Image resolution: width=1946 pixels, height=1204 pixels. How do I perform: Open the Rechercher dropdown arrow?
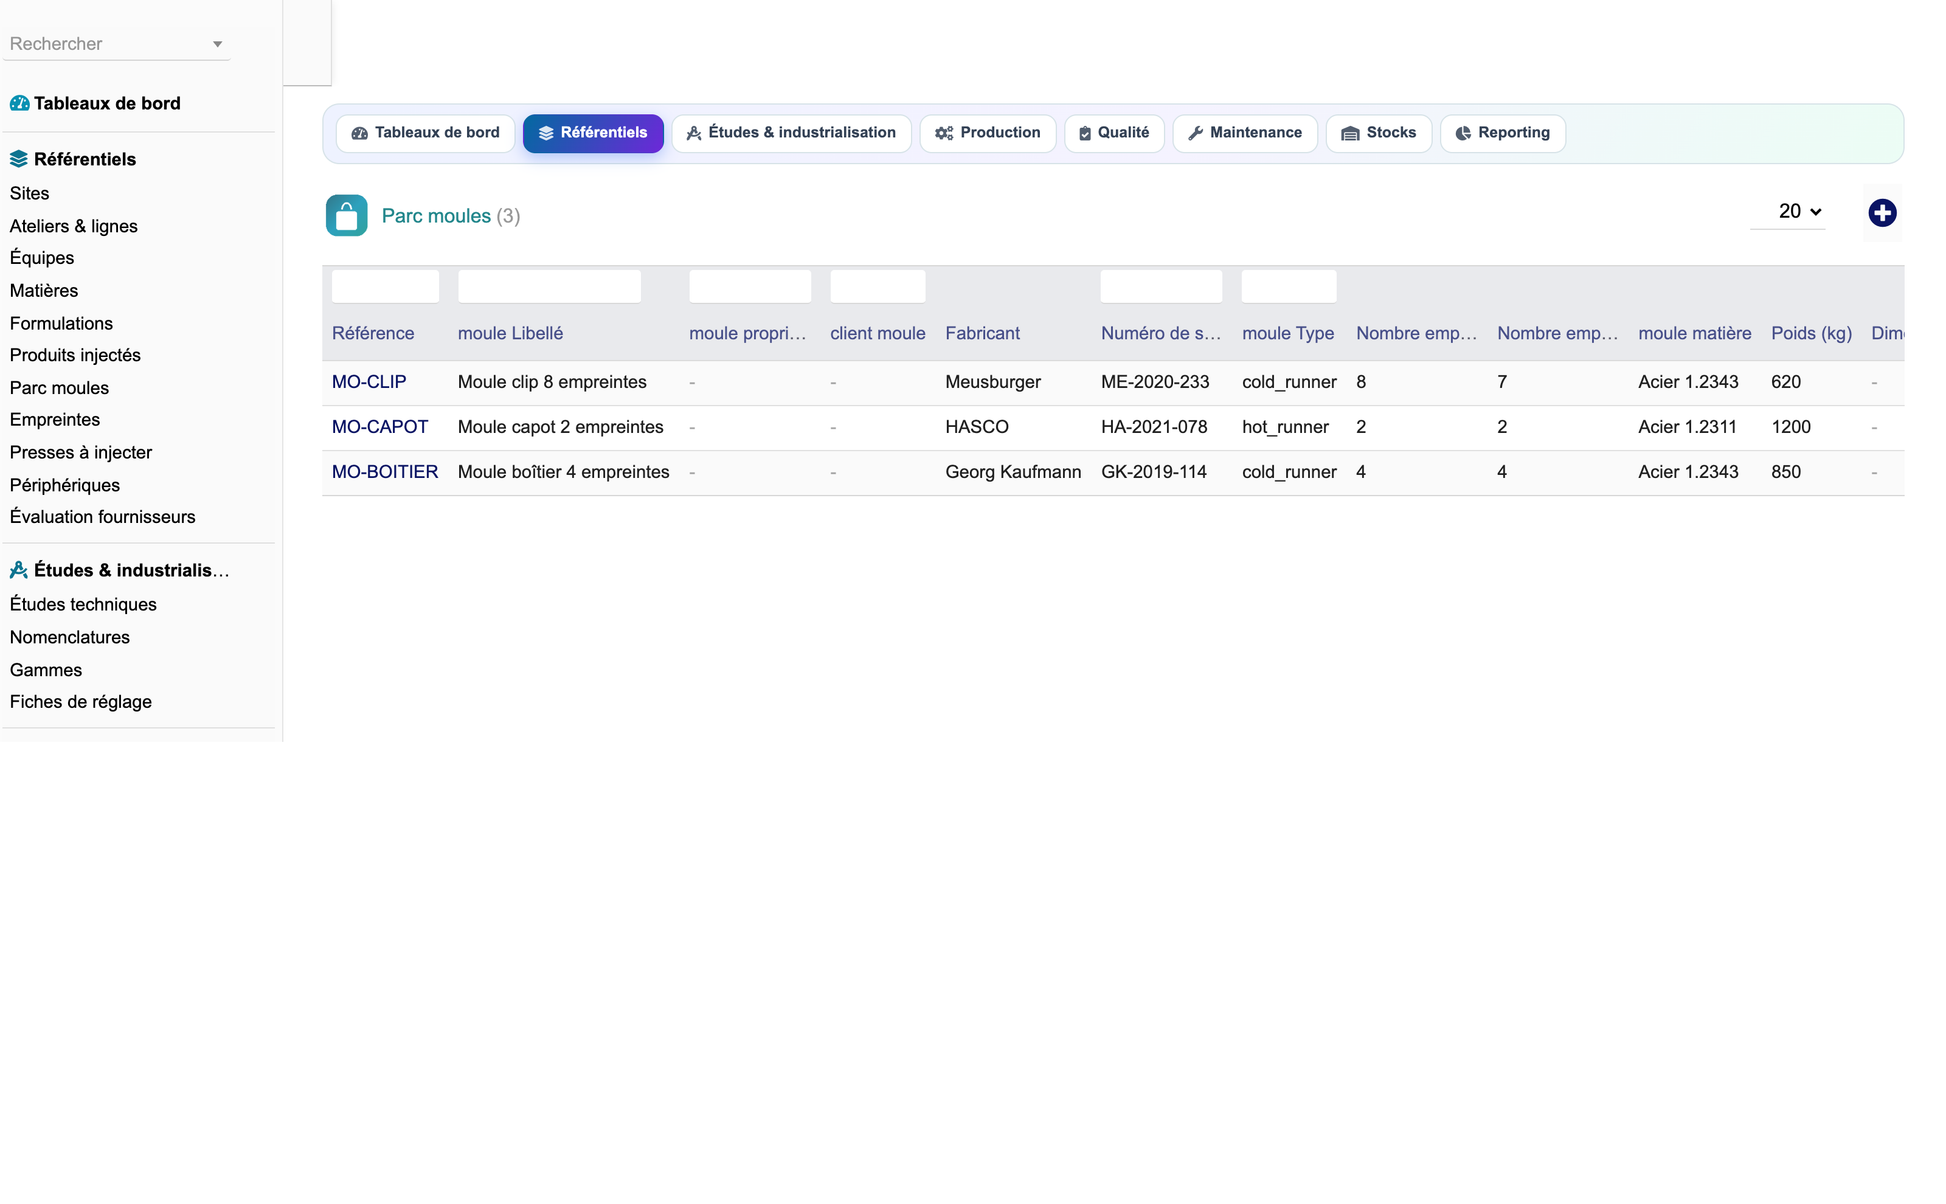coord(217,44)
